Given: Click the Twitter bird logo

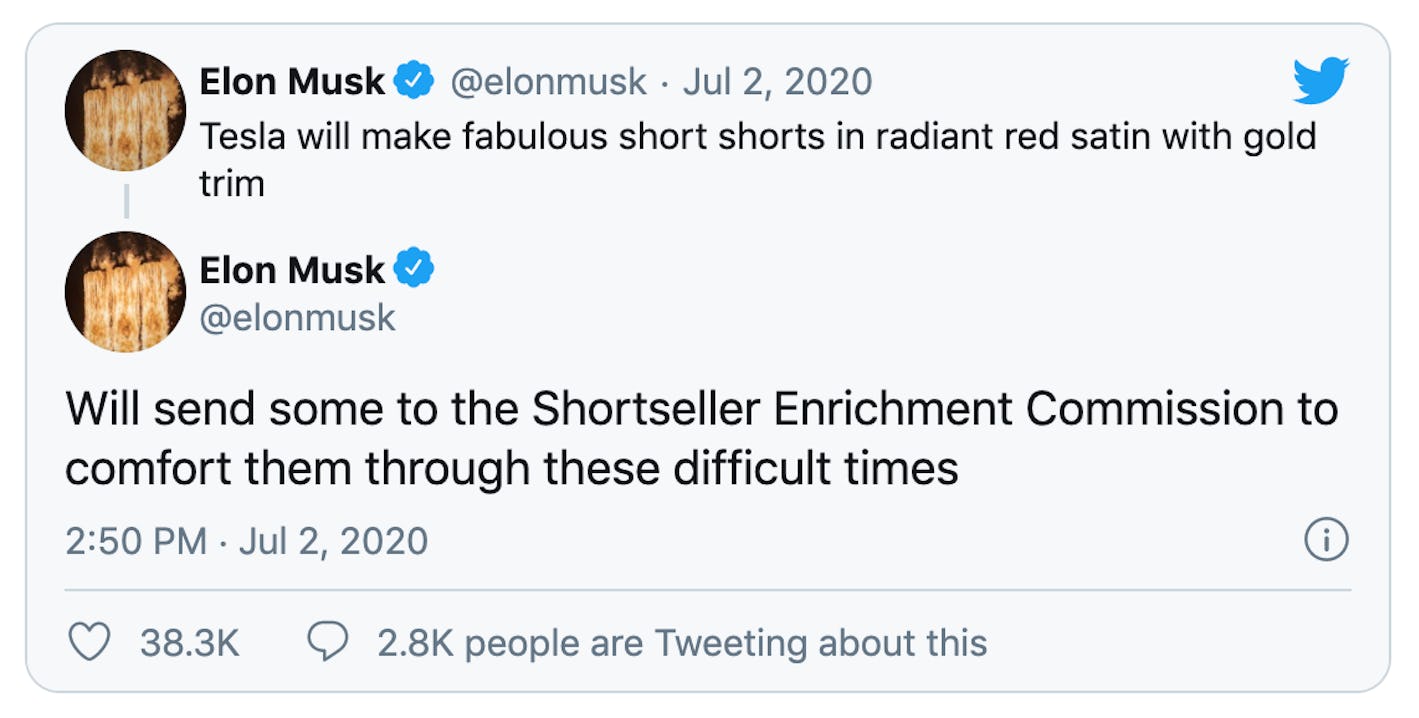Looking at the screenshot, I should point(1322,82).
